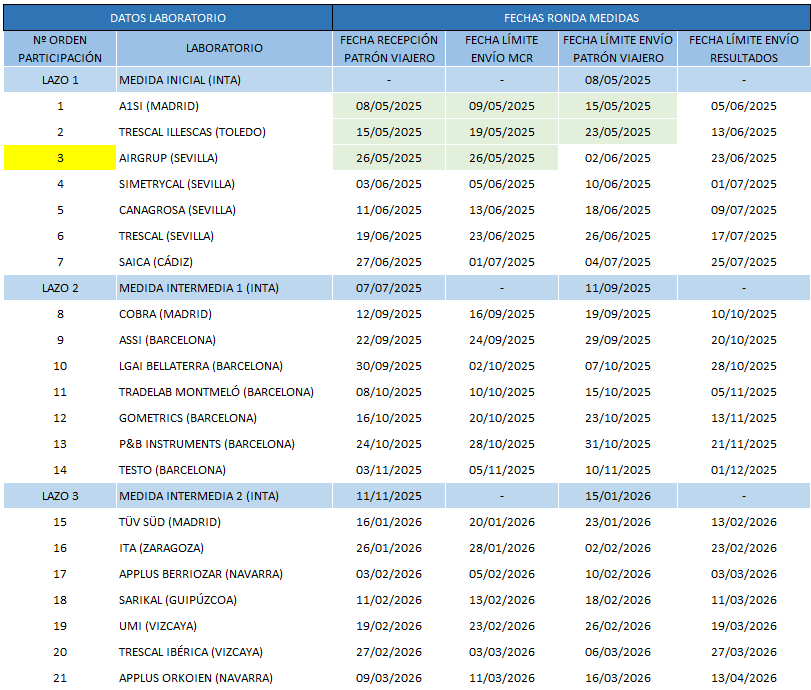Click APPLUS ORKOIEN results date 13/04/2026
Viewport: 811px width, 690px height.
[744, 678]
